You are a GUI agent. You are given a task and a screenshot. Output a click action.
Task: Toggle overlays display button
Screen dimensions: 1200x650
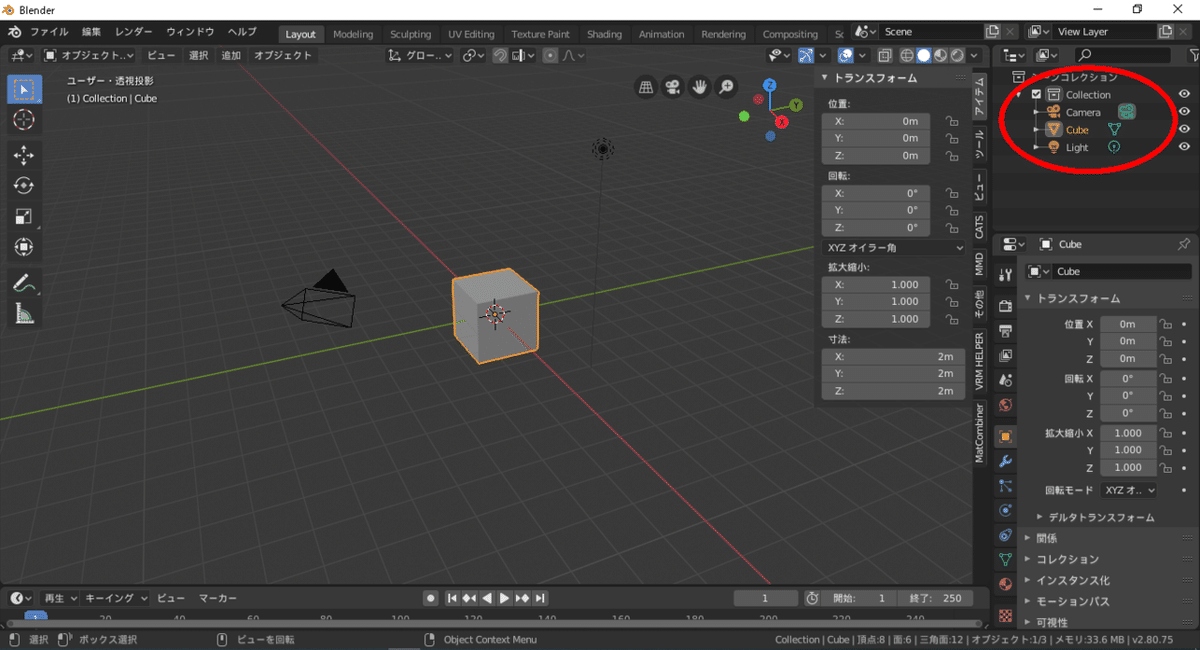(x=846, y=56)
